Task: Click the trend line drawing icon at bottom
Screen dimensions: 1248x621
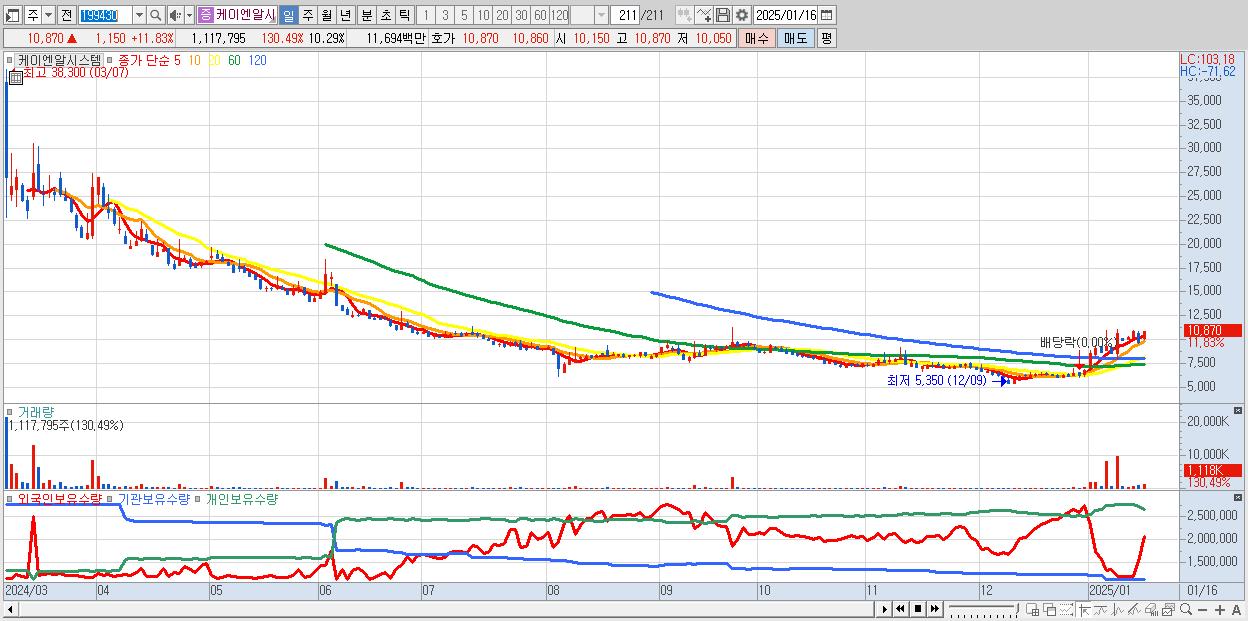Action: click(1134, 610)
